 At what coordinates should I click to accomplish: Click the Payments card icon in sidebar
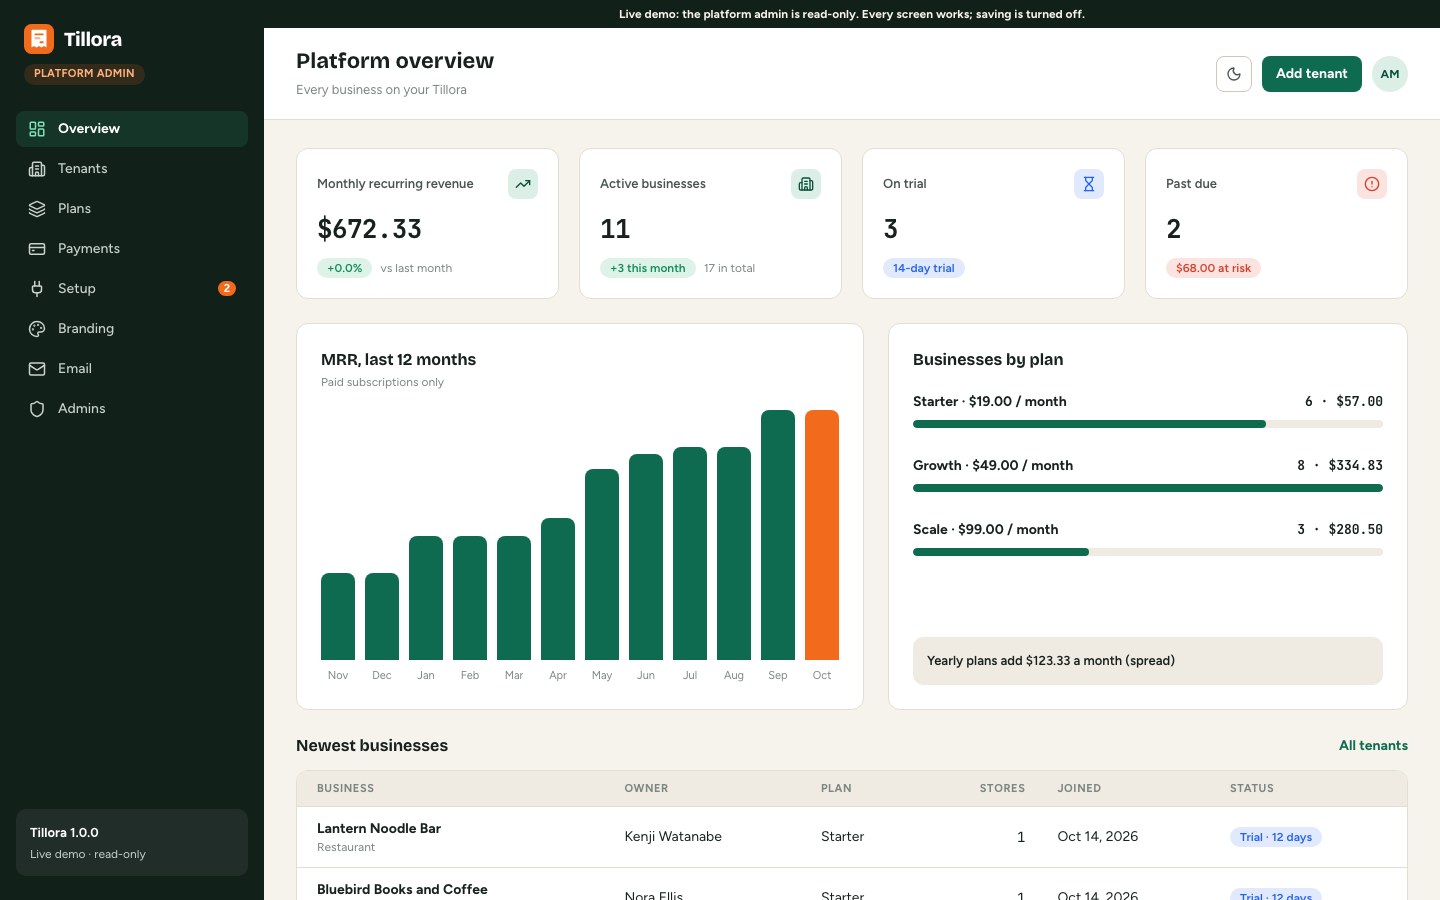click(37, 249)
